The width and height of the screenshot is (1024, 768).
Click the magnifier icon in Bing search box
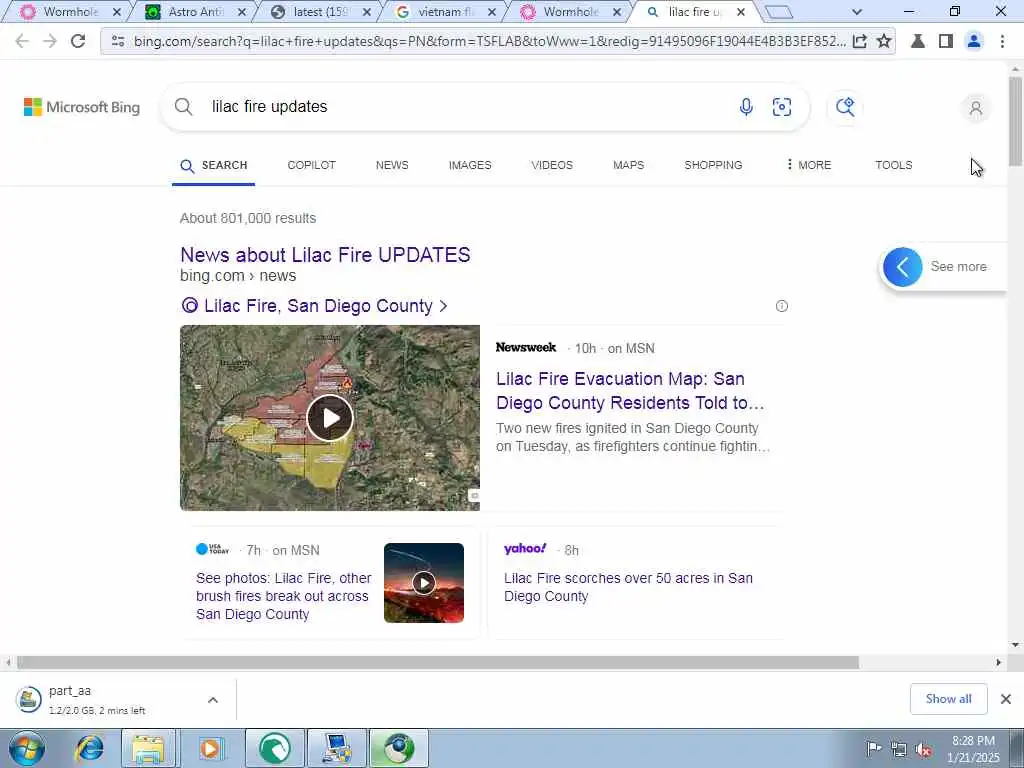(x=184, y=106)
